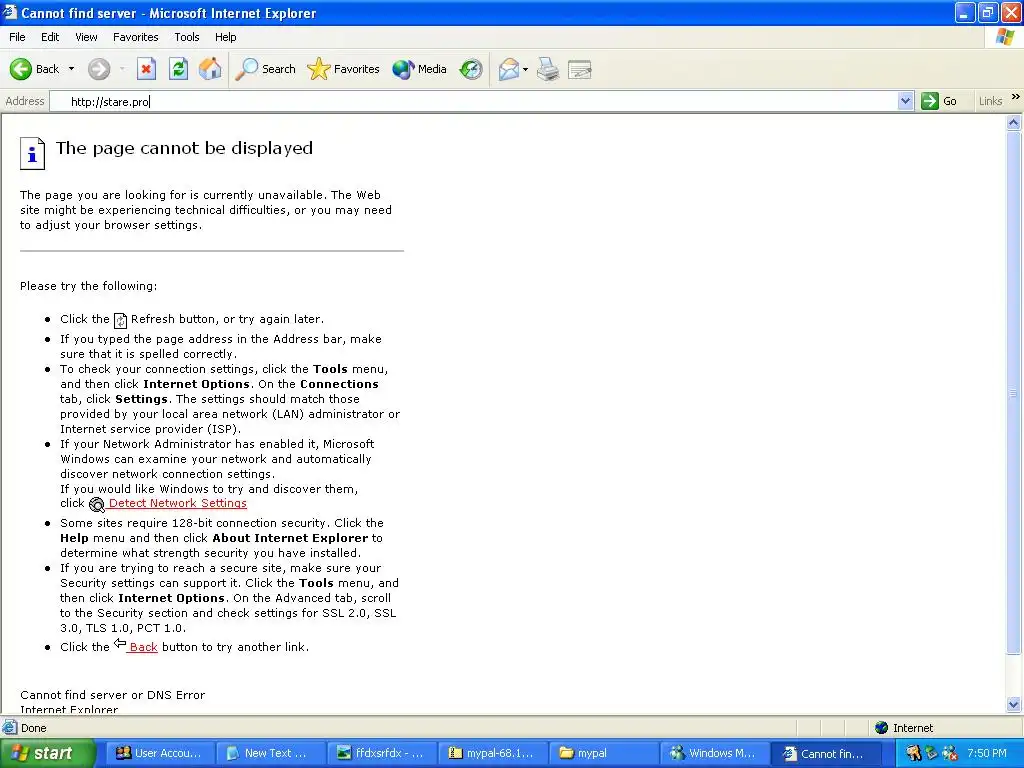Image resolution: width=1024 pixels, height=768 pixels.
Task: Go to the Home page icon
Action: point(210,69)
